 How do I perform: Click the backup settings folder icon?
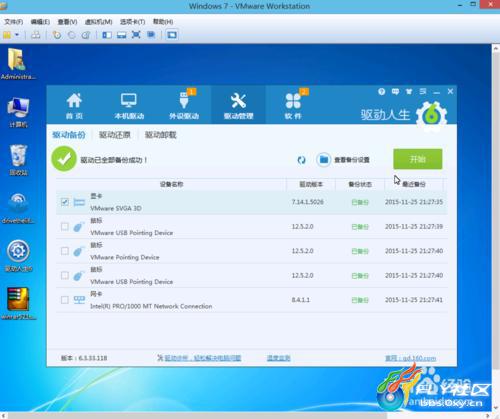pyautogui.click(x=323, y=160)
